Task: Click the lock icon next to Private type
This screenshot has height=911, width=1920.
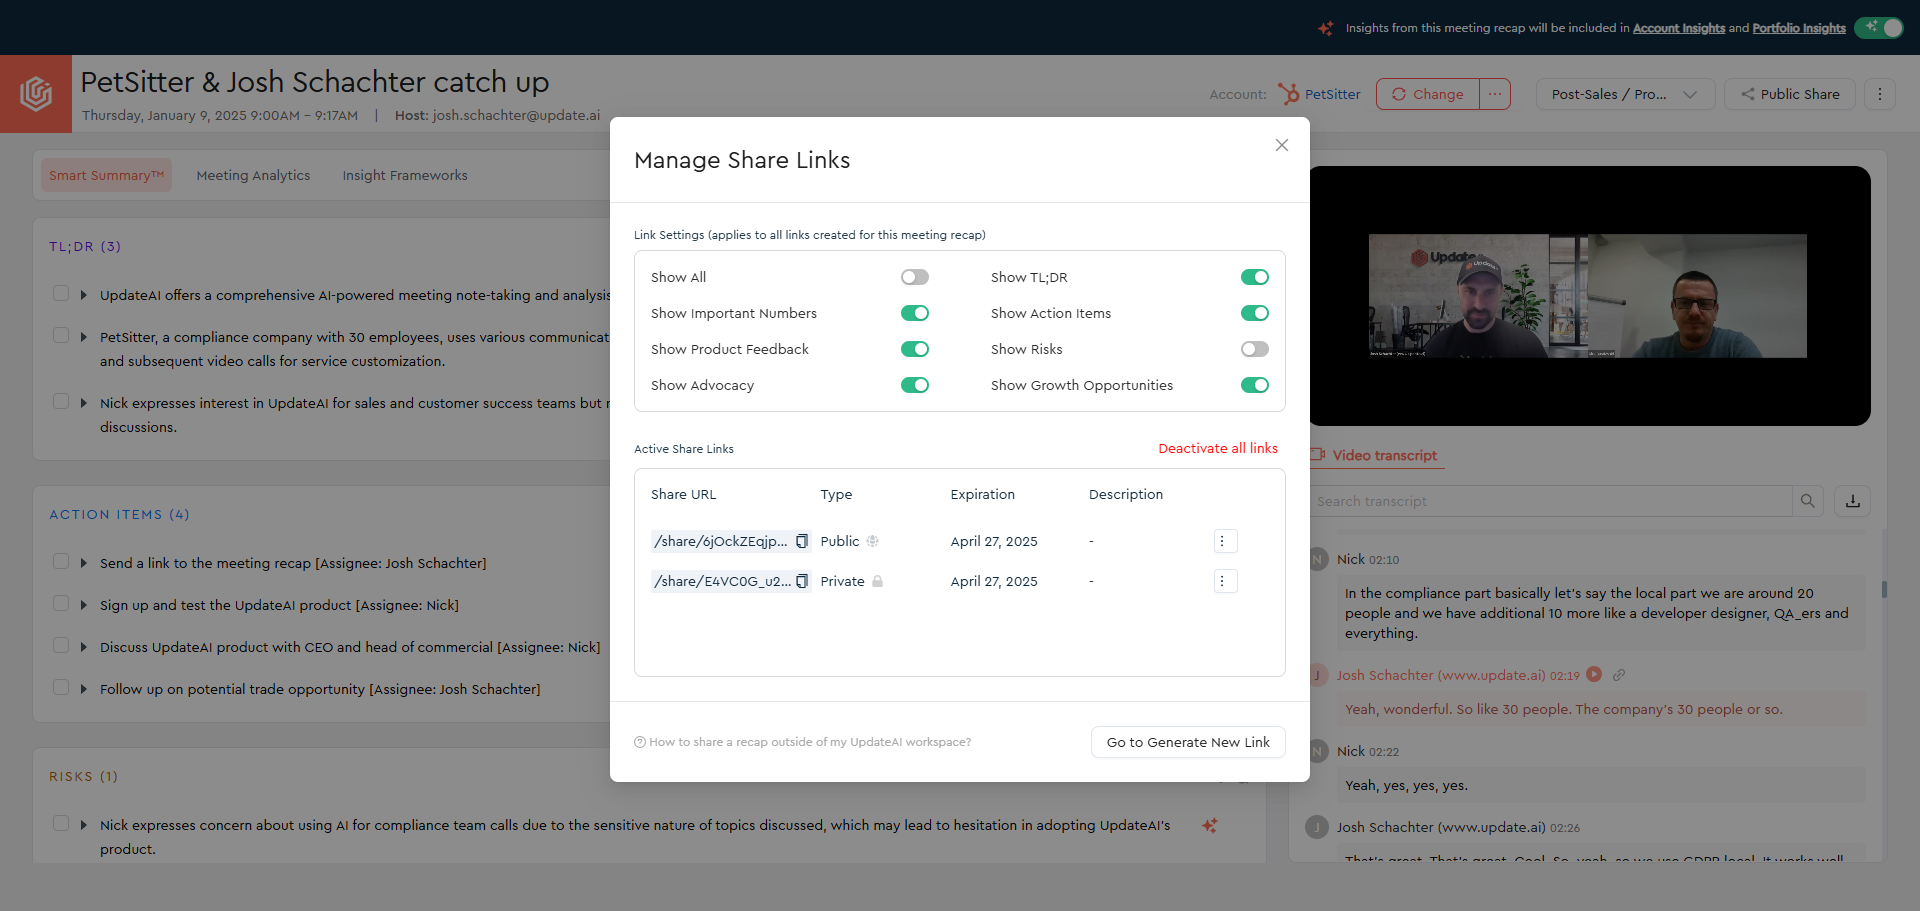Action: tap(877, 581)
